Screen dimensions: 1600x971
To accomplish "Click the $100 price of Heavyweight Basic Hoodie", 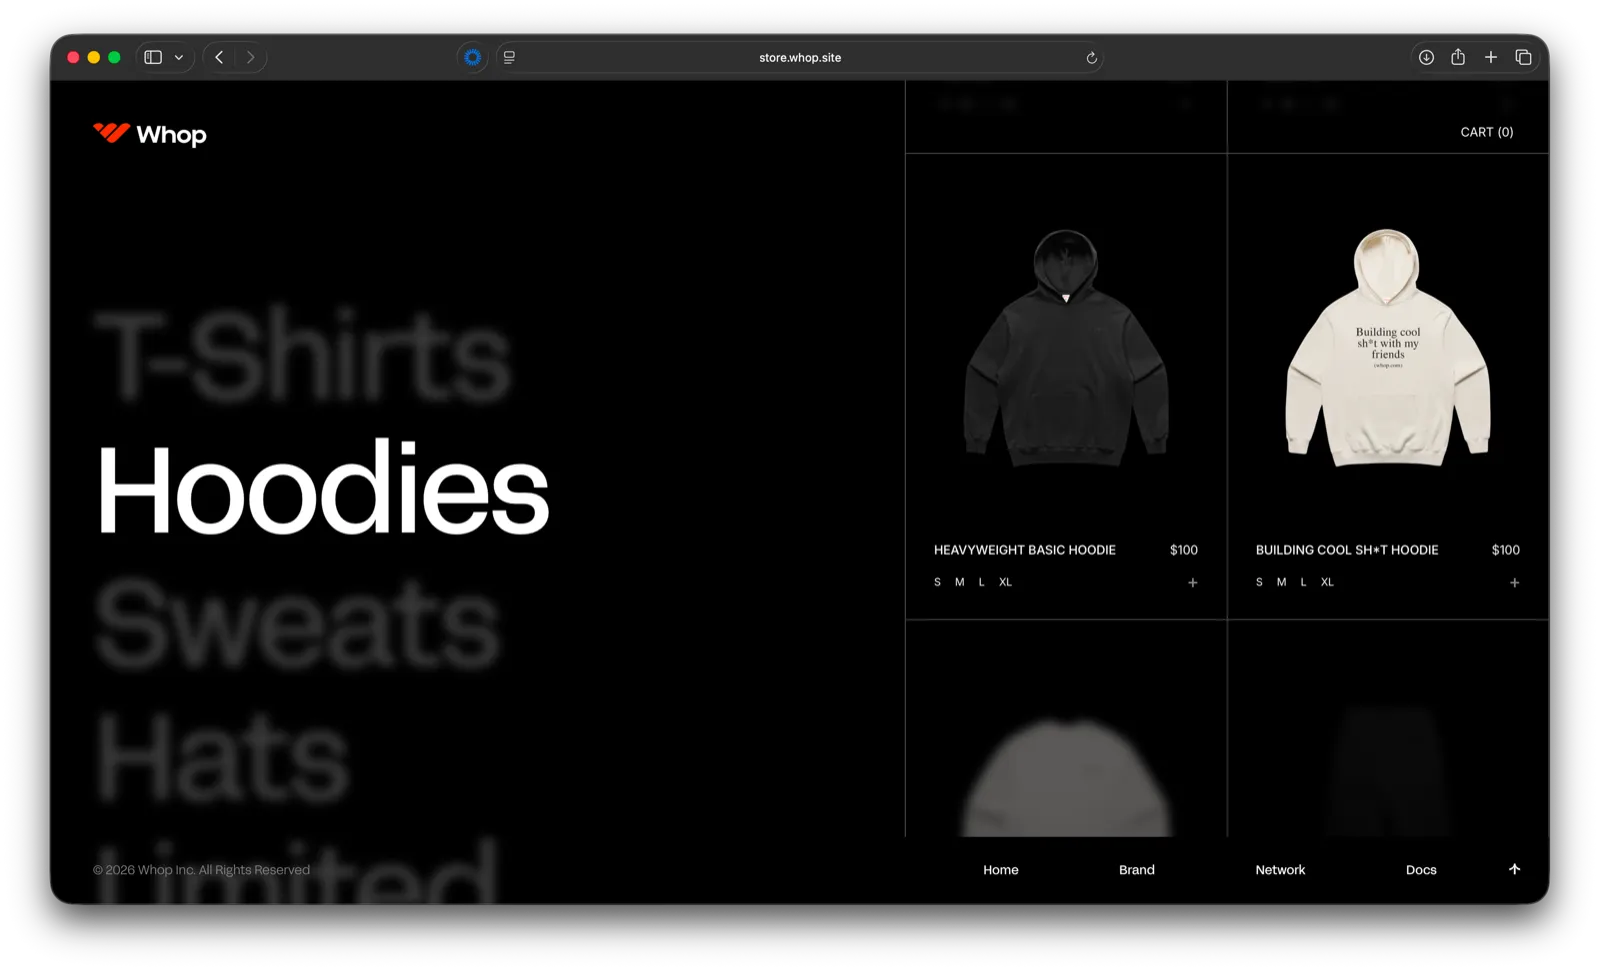I will tap(1184, 550).
